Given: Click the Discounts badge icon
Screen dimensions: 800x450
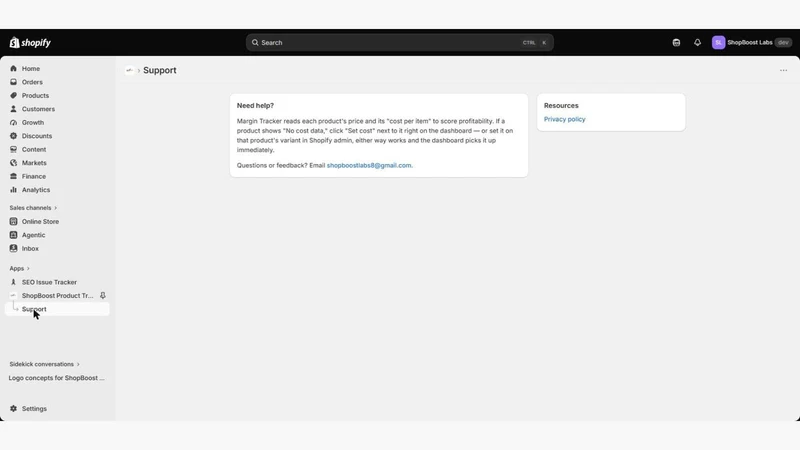Looking at the screenshot, I should coord(13,136).
